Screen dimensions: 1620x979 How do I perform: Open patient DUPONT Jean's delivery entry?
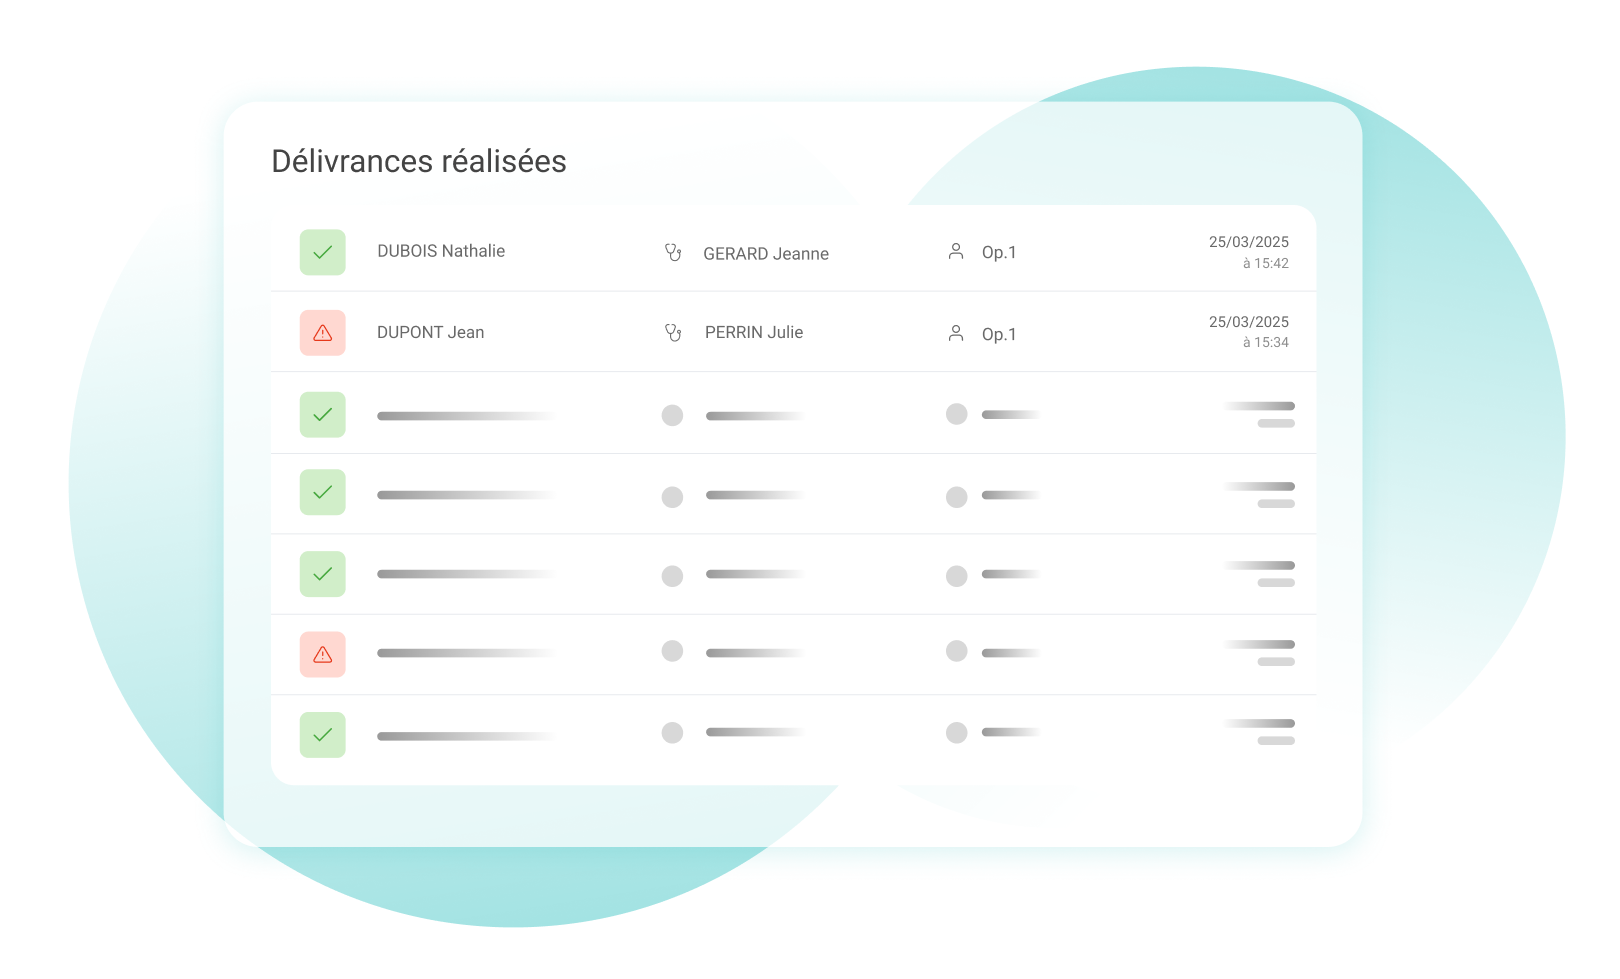[x=430, y=333]
